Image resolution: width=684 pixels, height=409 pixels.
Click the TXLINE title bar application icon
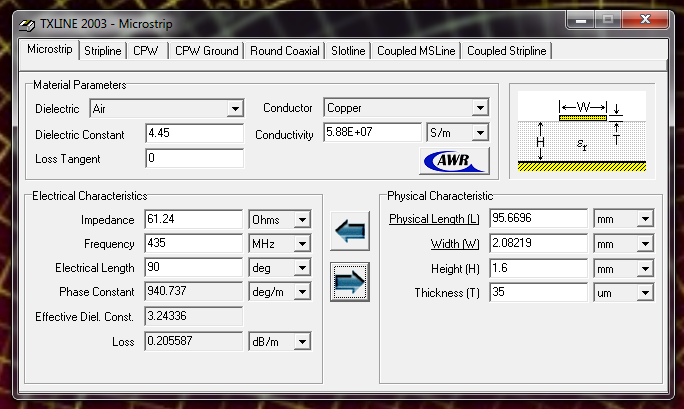27,24
